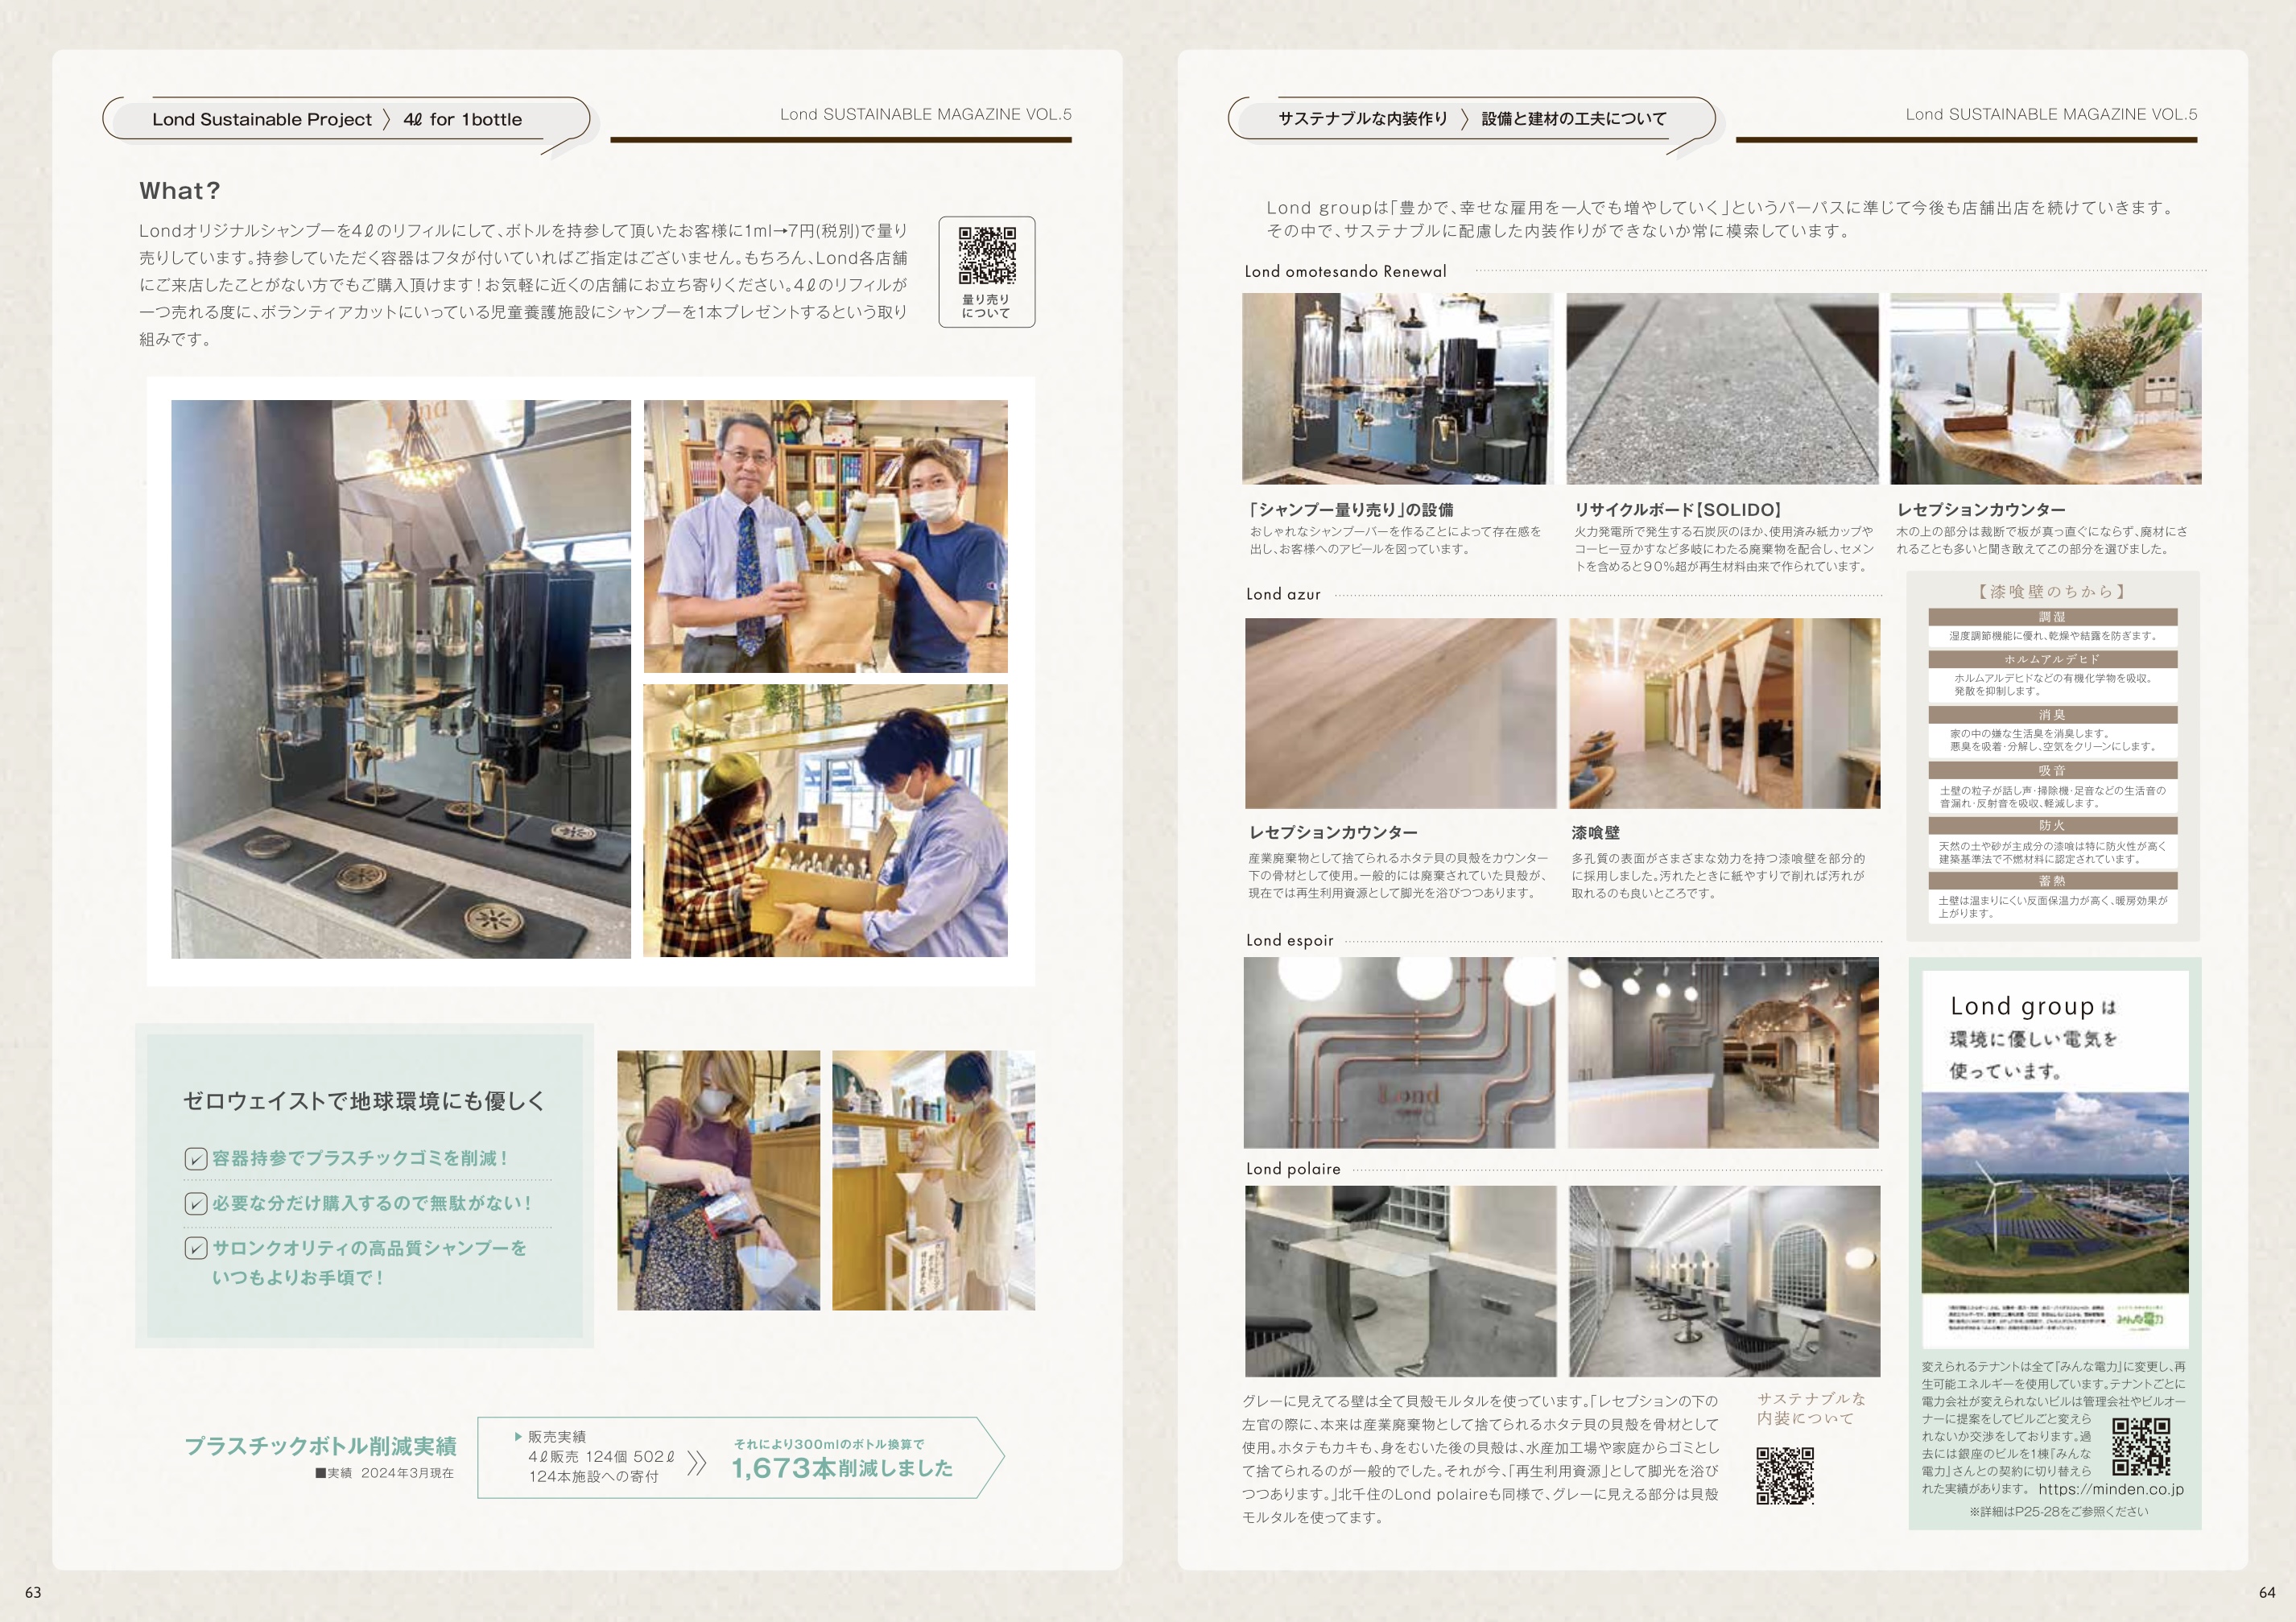
Task: Click the 「シャンプー量り売り」の設備 photo
Action: tap(1397, 389)
